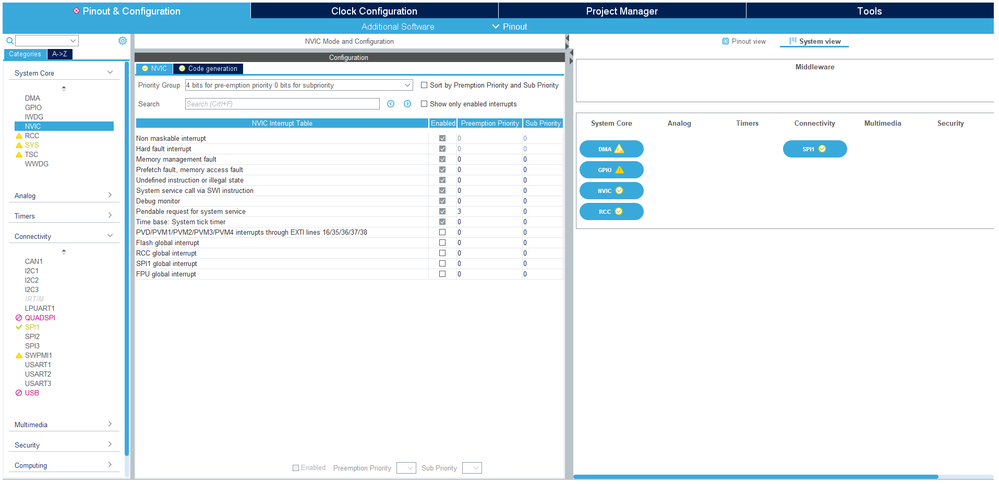
Task: Click the search magnifier icon in sidebar
Action: pos(10,41)
